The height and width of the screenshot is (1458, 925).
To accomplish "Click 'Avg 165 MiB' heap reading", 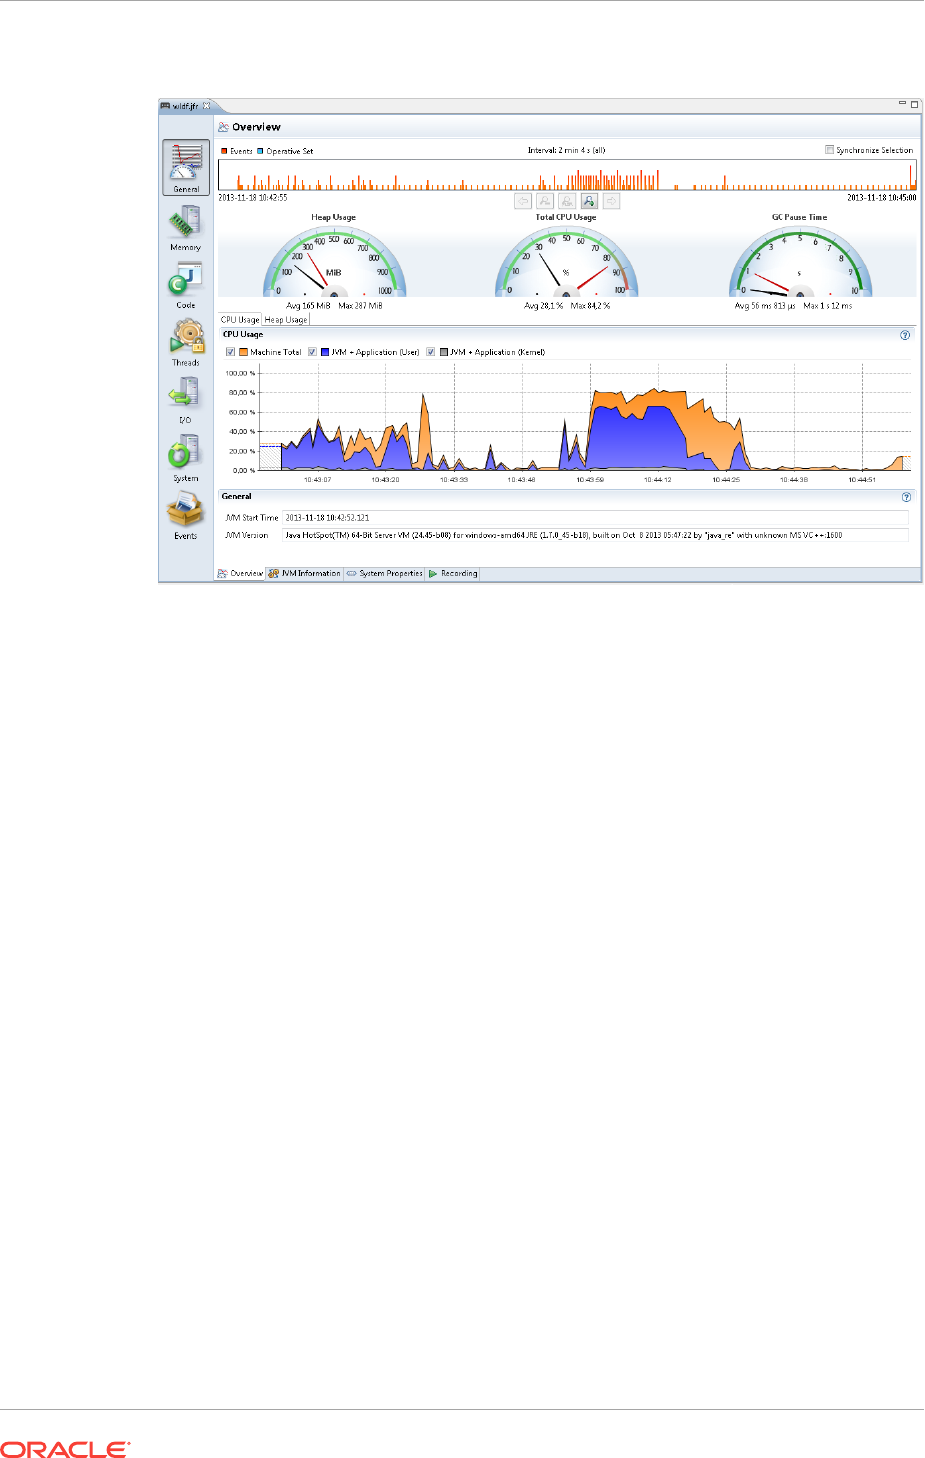I will click(308, 306).
